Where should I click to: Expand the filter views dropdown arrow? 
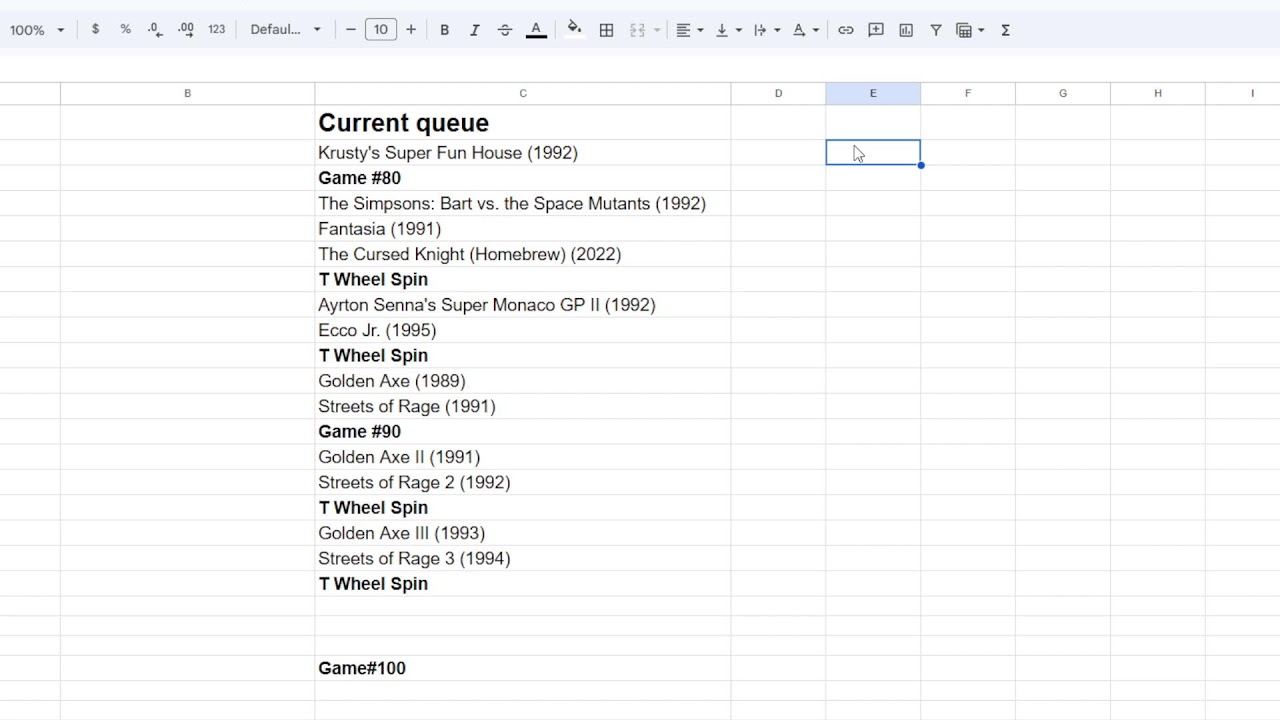tap(981, 30)
